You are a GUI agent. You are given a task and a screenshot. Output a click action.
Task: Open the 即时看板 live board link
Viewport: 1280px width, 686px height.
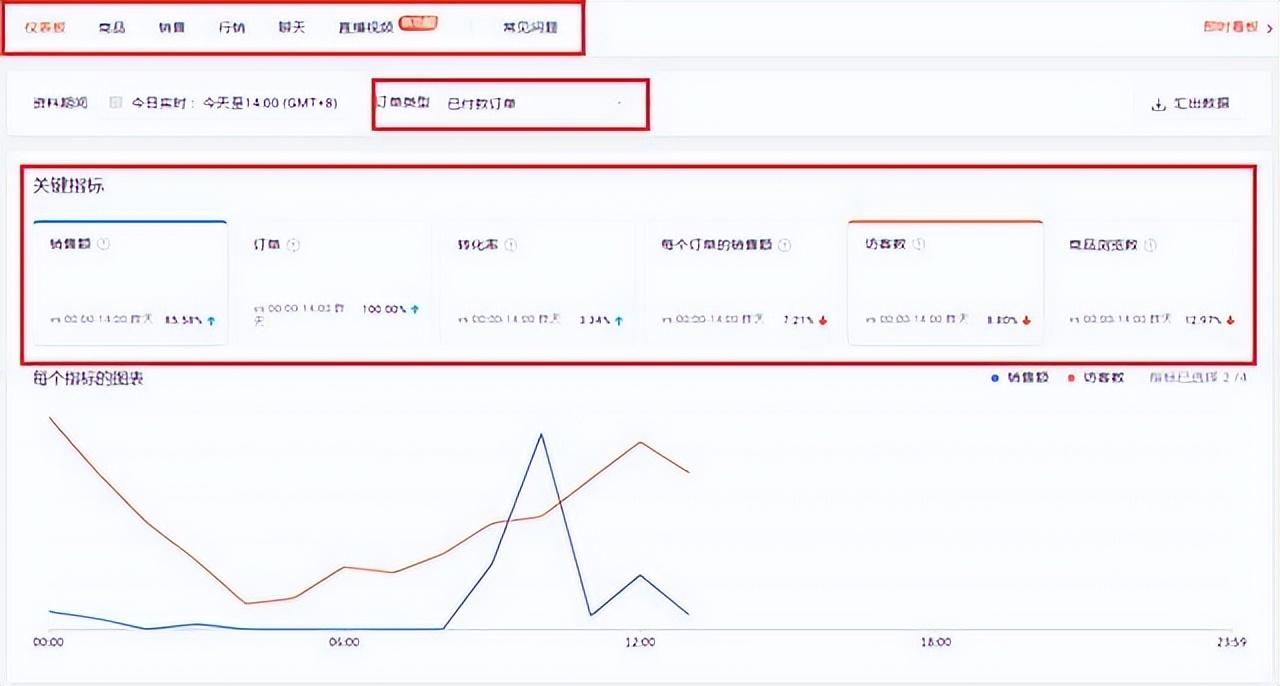tap(1237, 28)
